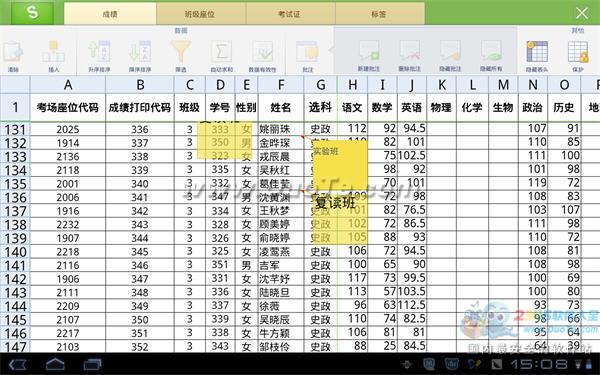Select column A header
This screenshot has height=375, width=600.
68,85
